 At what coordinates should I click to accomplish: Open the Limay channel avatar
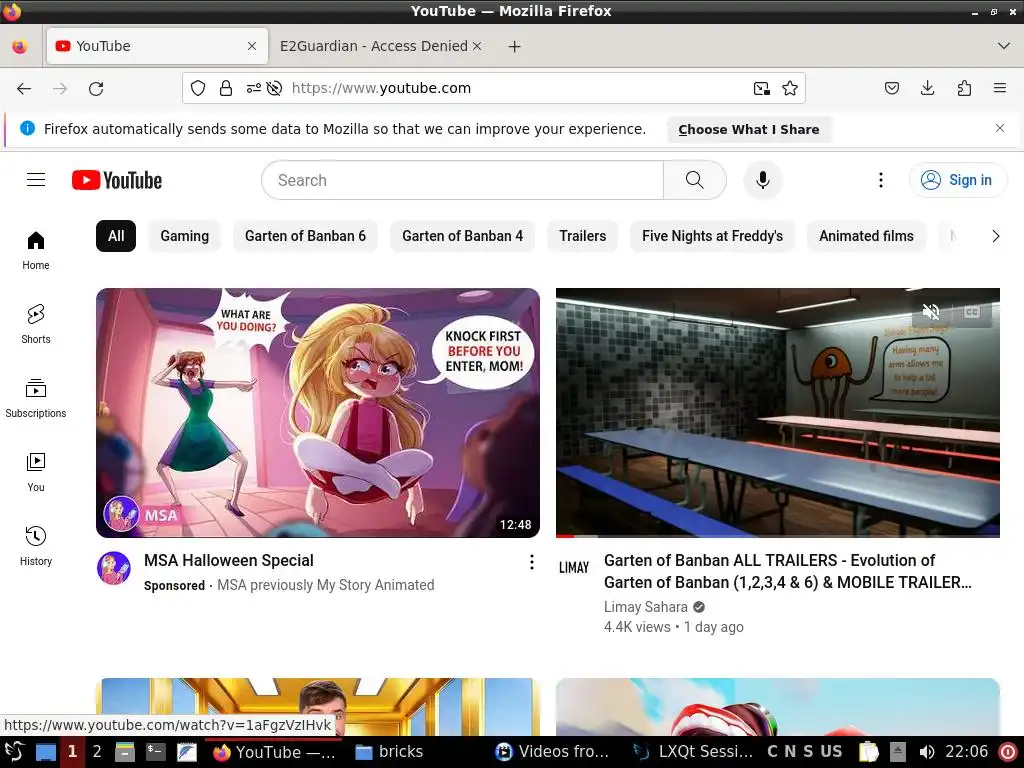click(573, 568)
